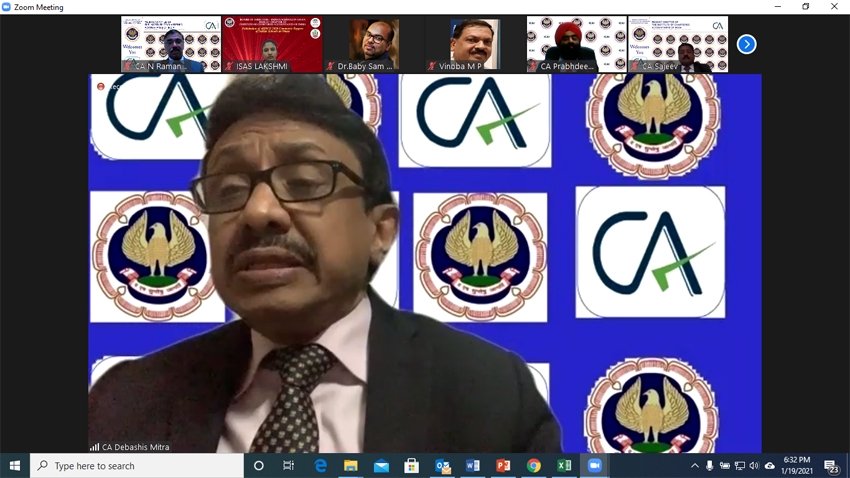
Task: Click Dr.Baby Sam participant video tile
Action: click(373, 44)
